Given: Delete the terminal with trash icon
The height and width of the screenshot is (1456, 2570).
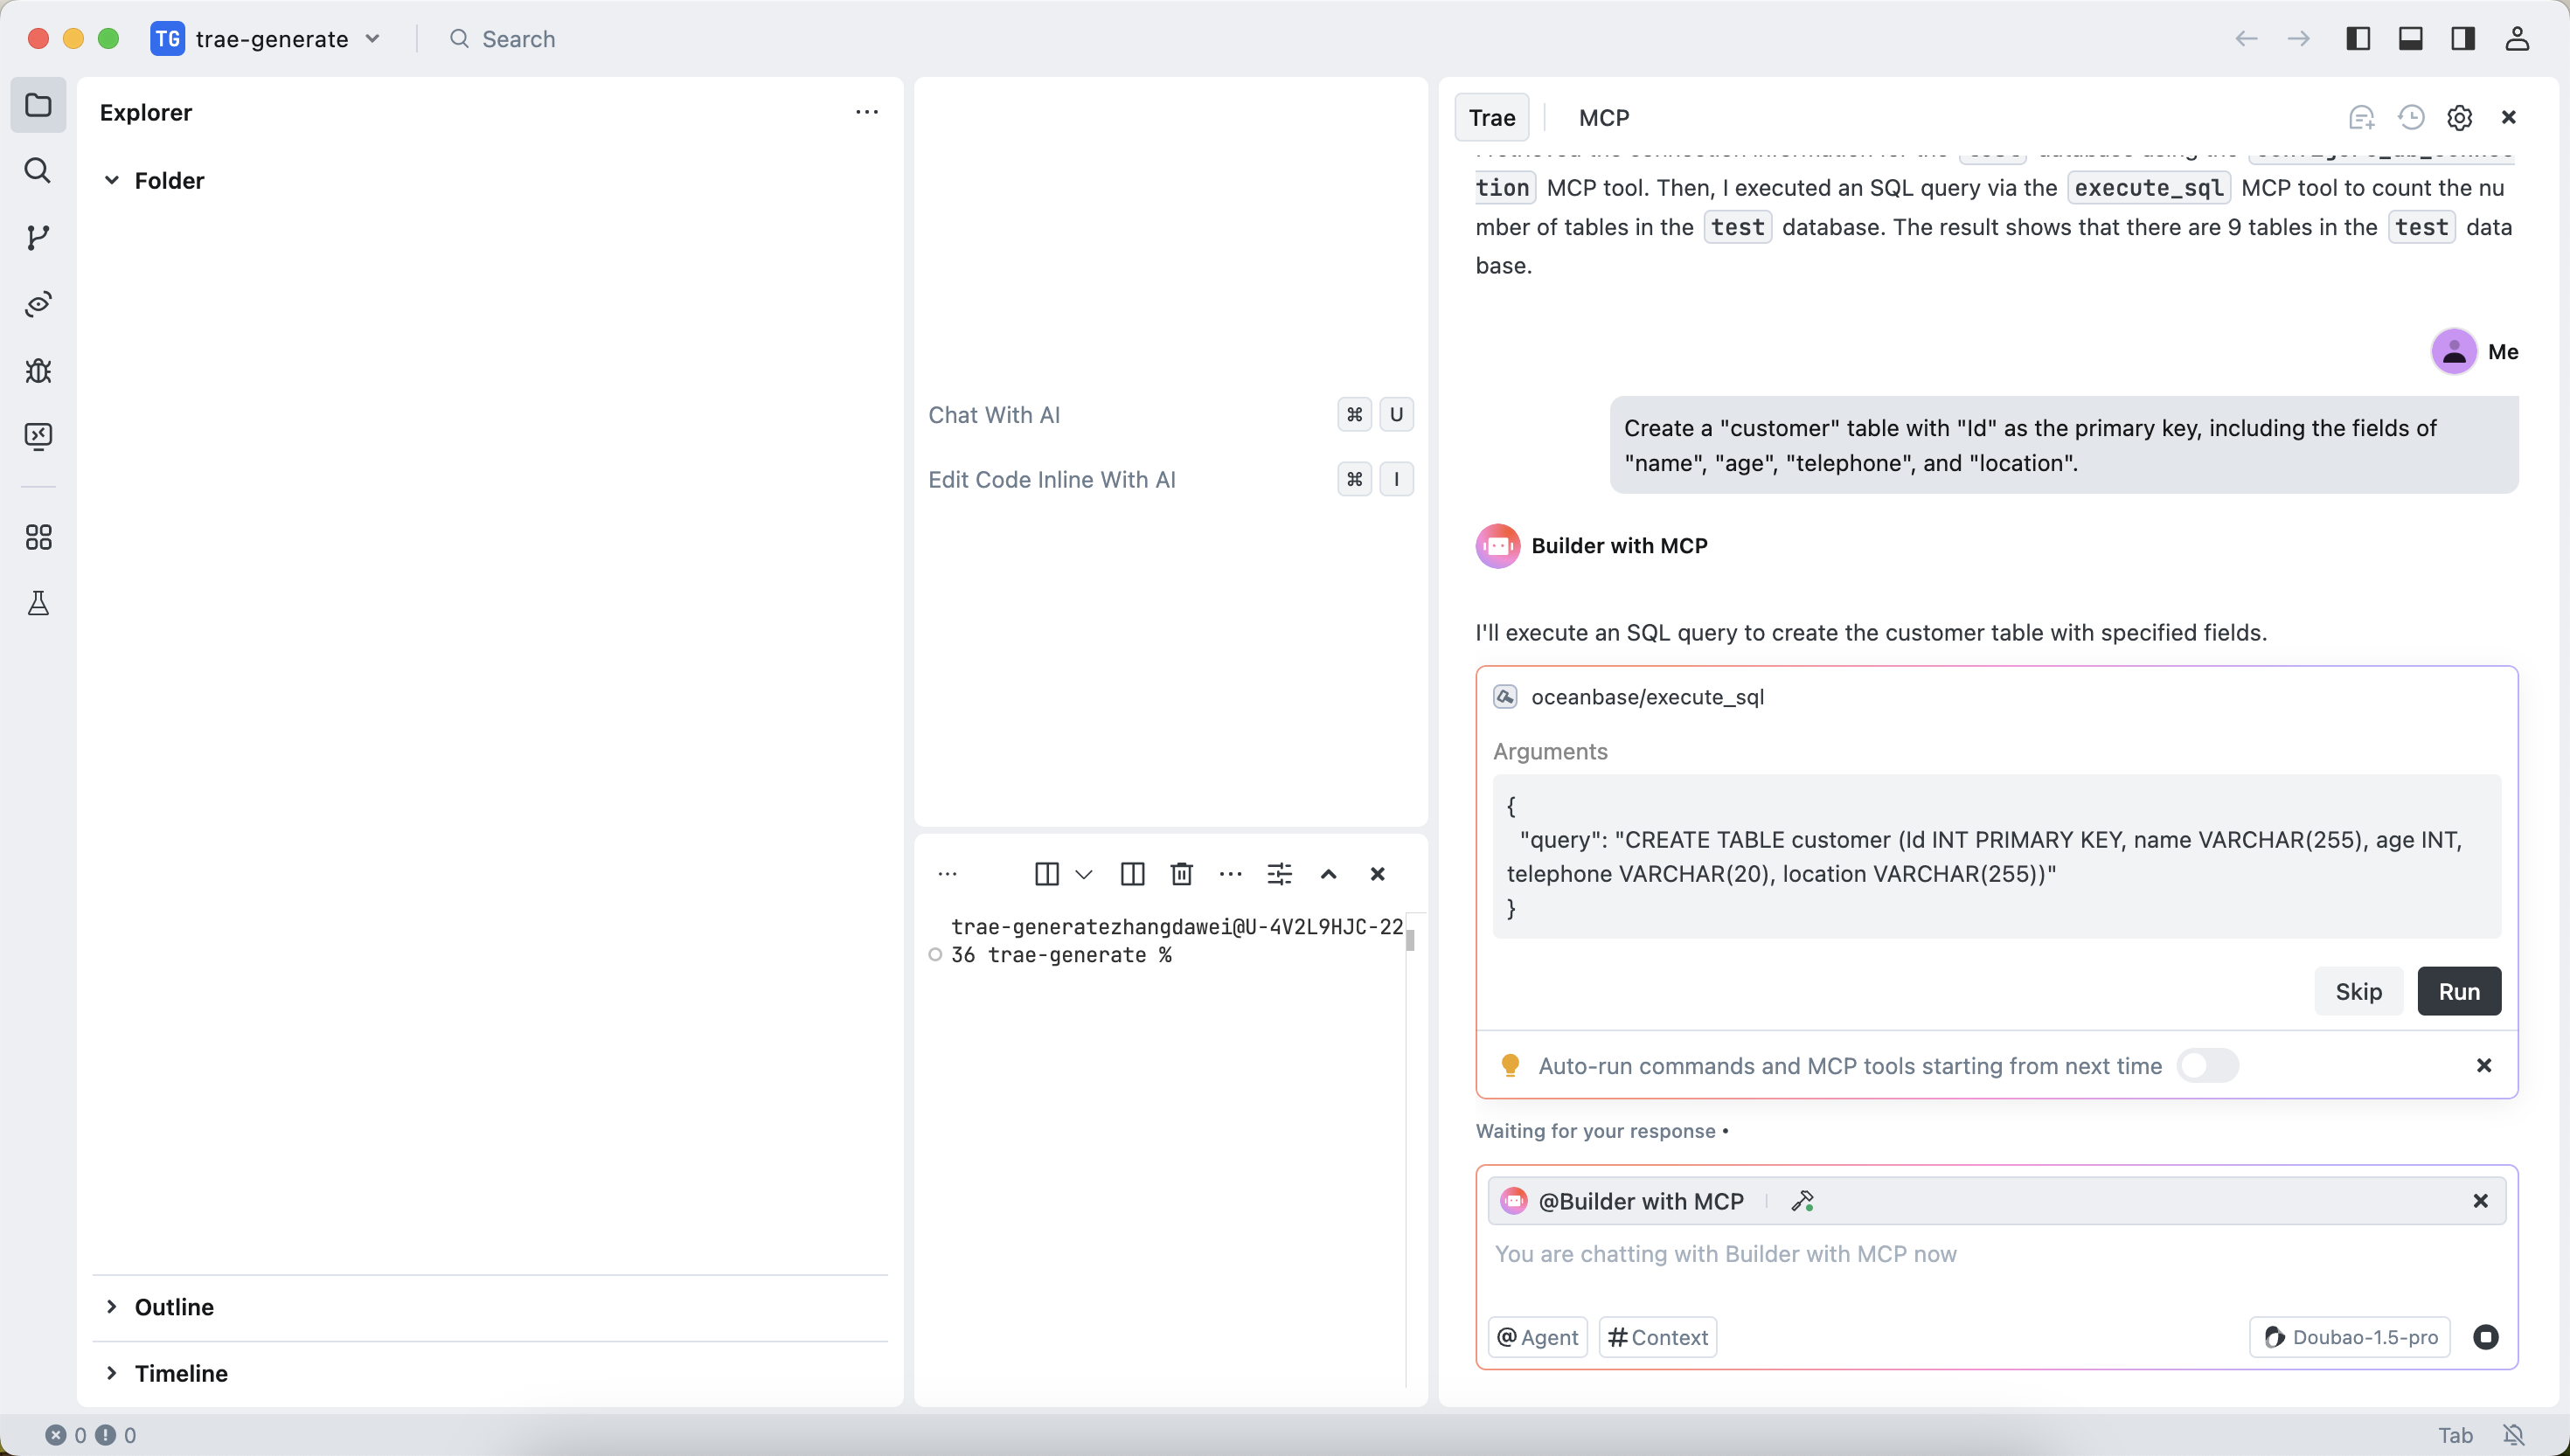Looking at the screenshot, I should pos(1181,874).
